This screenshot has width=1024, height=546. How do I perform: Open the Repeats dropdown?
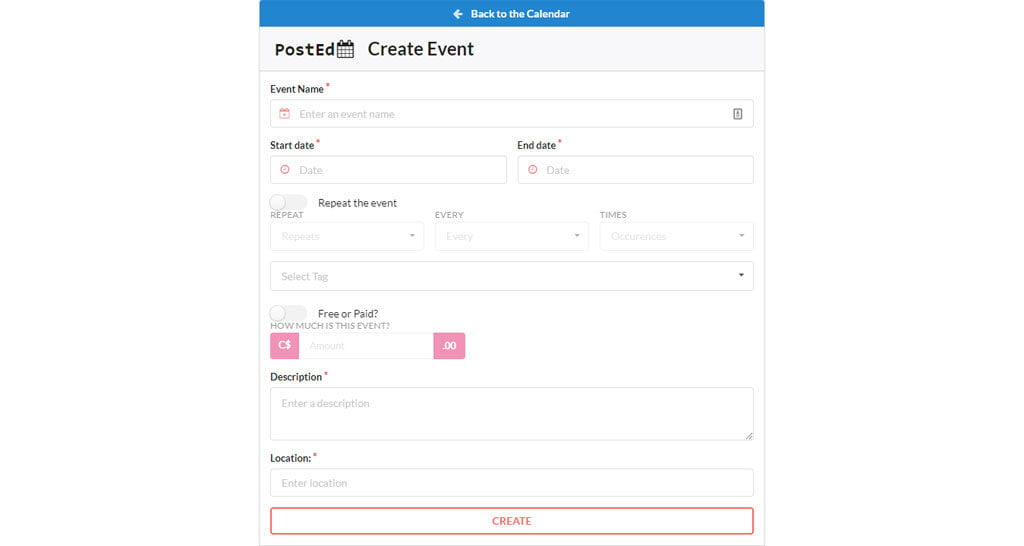pos(346,237)
